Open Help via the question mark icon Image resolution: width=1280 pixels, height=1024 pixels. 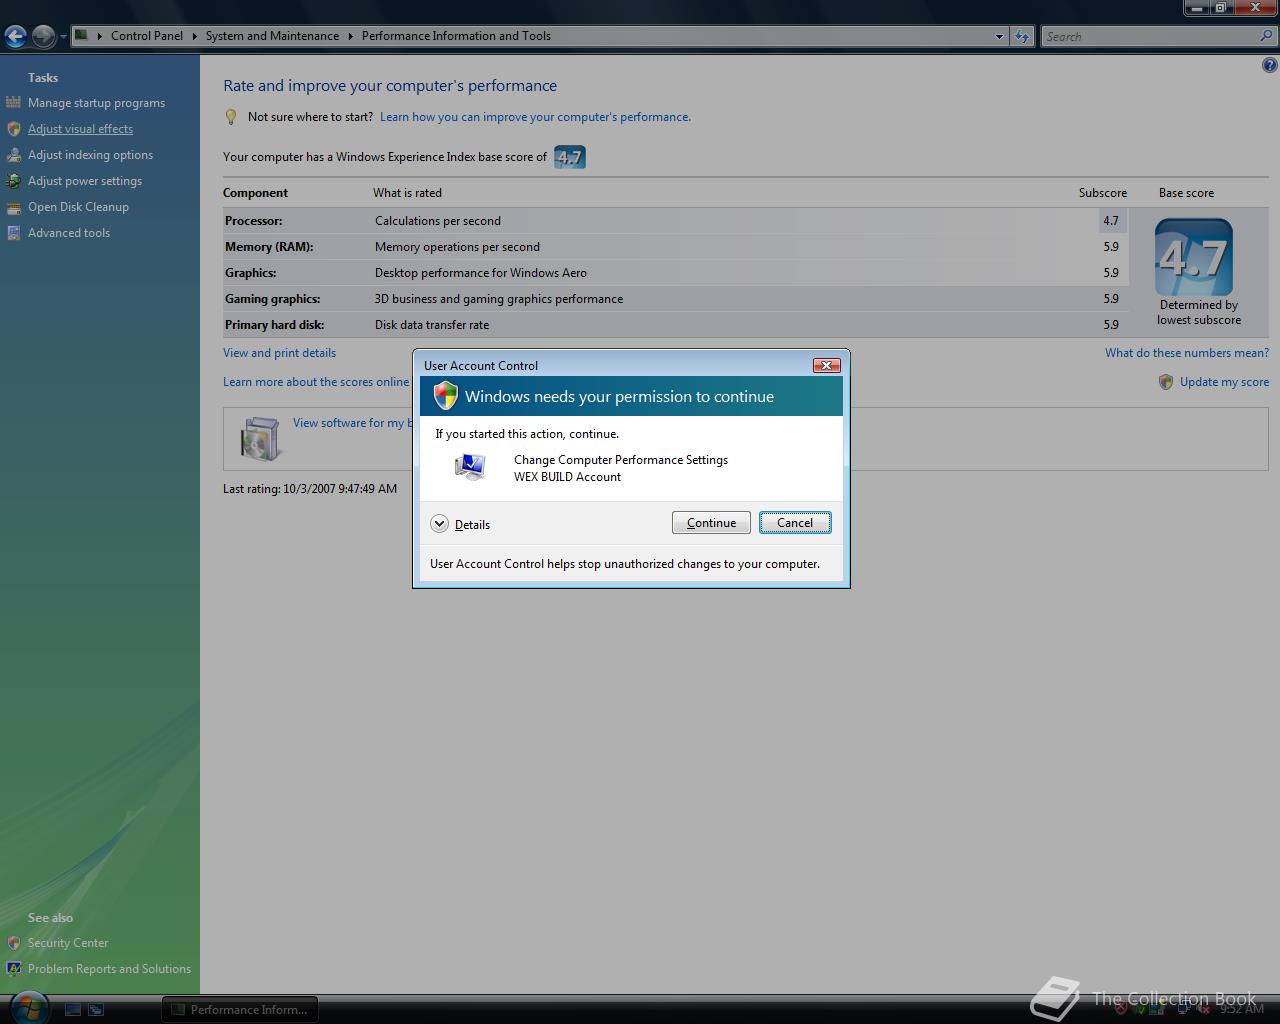(x=1270, y=65)
